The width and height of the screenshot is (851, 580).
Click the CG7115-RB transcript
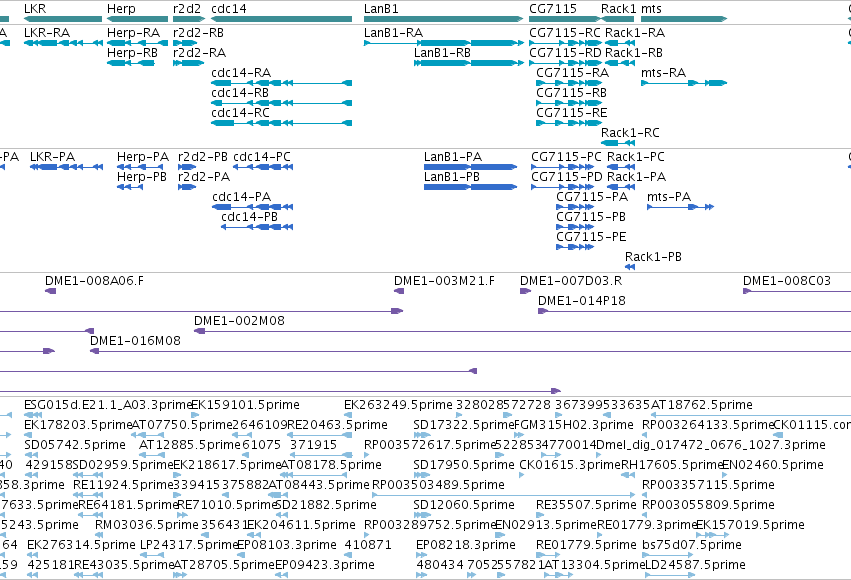[569, 103]
